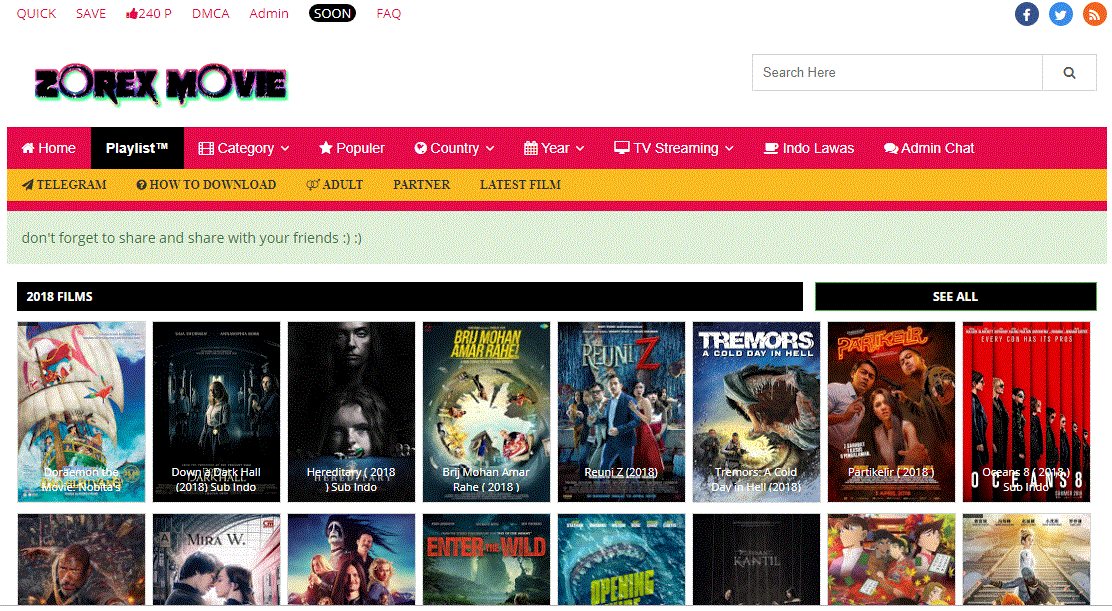Click the search magnifier button
This screenshot has height=611, width=1112.
(x=1069, y=72)
